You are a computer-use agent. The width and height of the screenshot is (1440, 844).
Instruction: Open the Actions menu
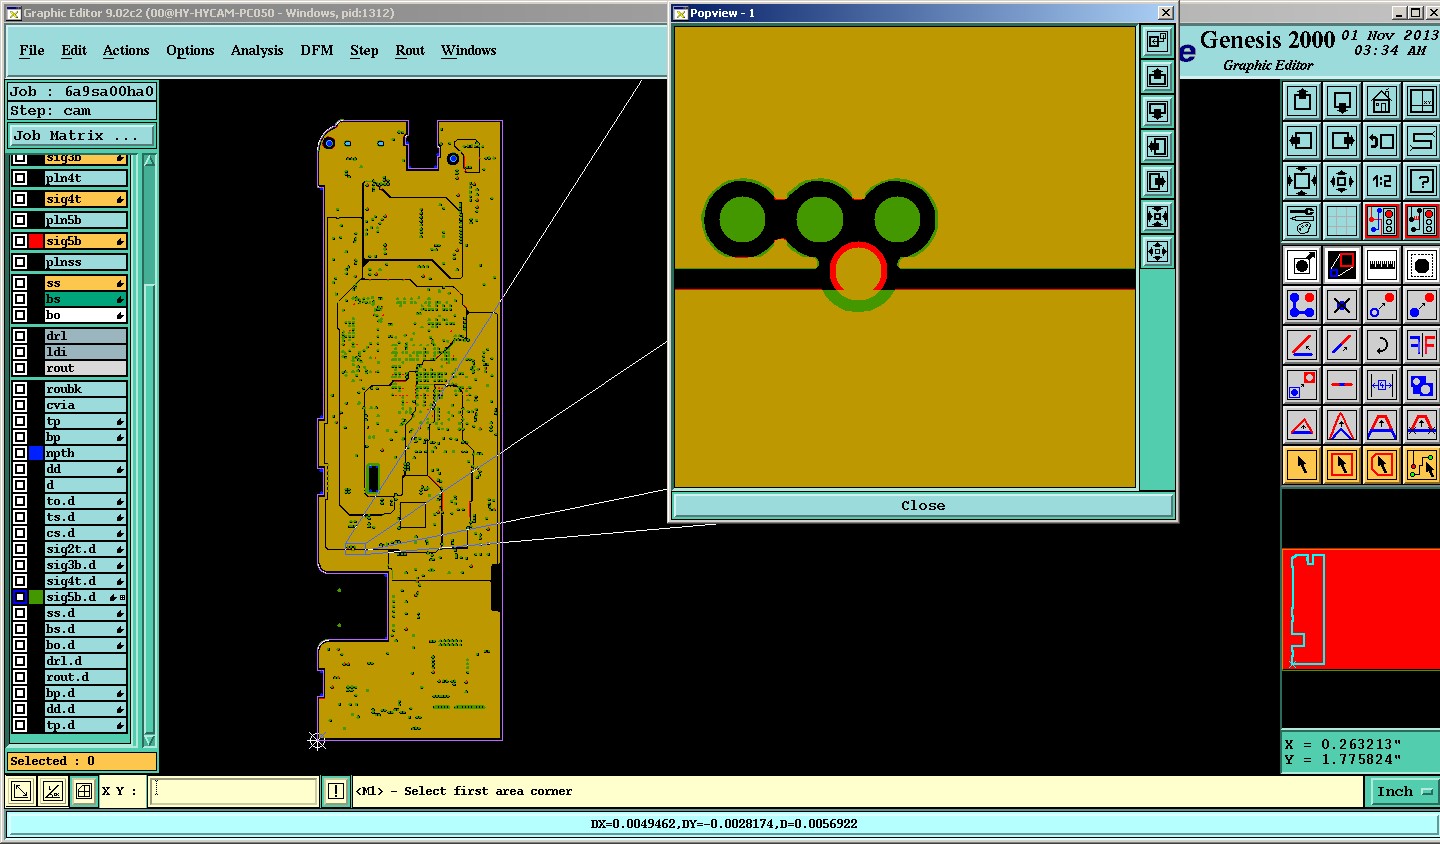point(126,50)
